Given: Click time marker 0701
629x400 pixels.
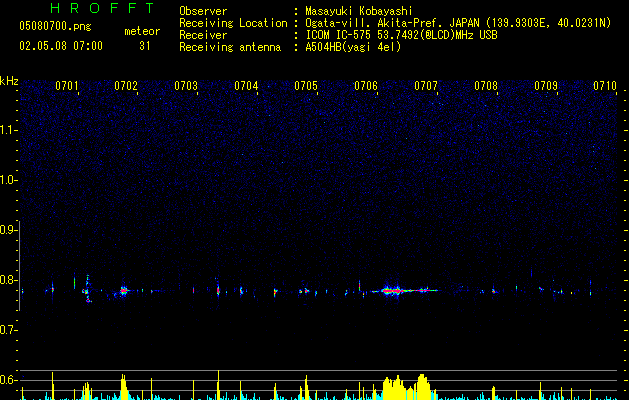Looking at the screenshot, I should 67,86.
